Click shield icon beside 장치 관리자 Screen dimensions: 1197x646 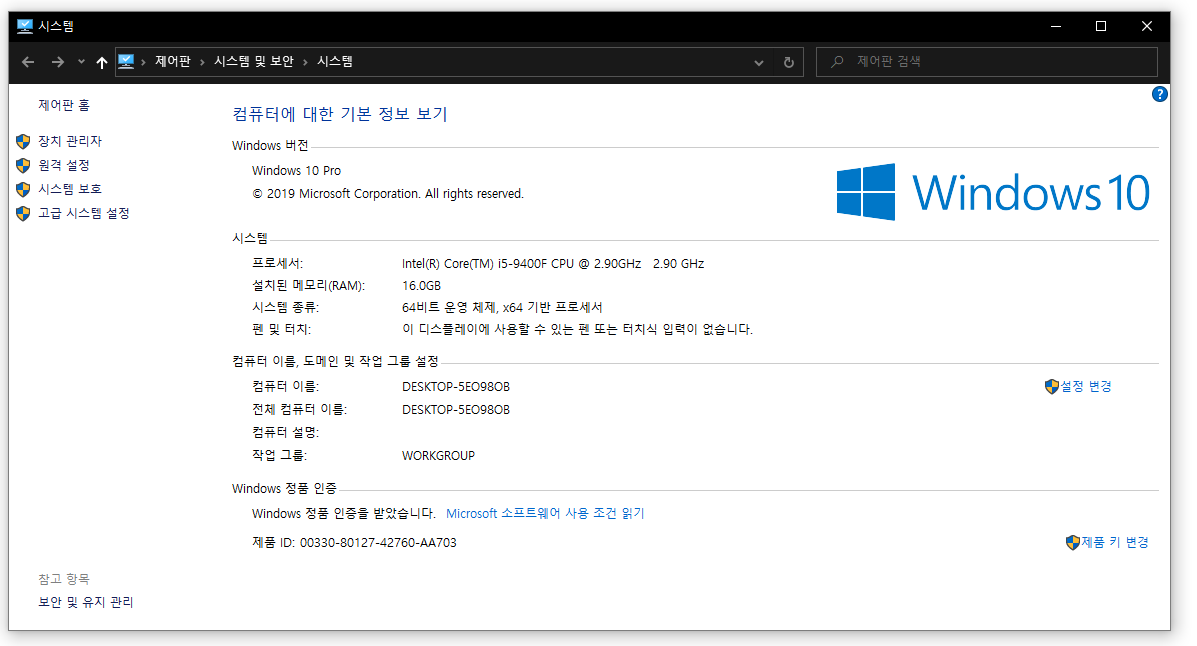coord(23,141)
